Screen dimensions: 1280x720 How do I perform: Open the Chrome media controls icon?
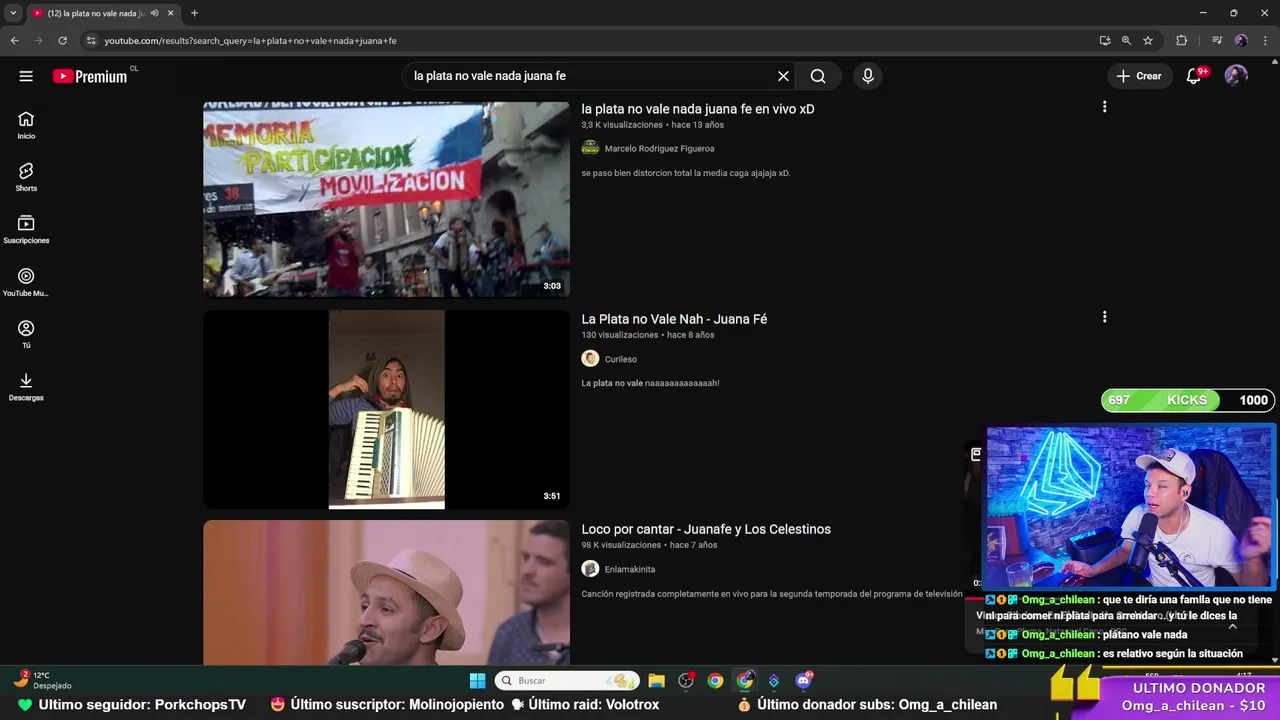(1217, 41)
